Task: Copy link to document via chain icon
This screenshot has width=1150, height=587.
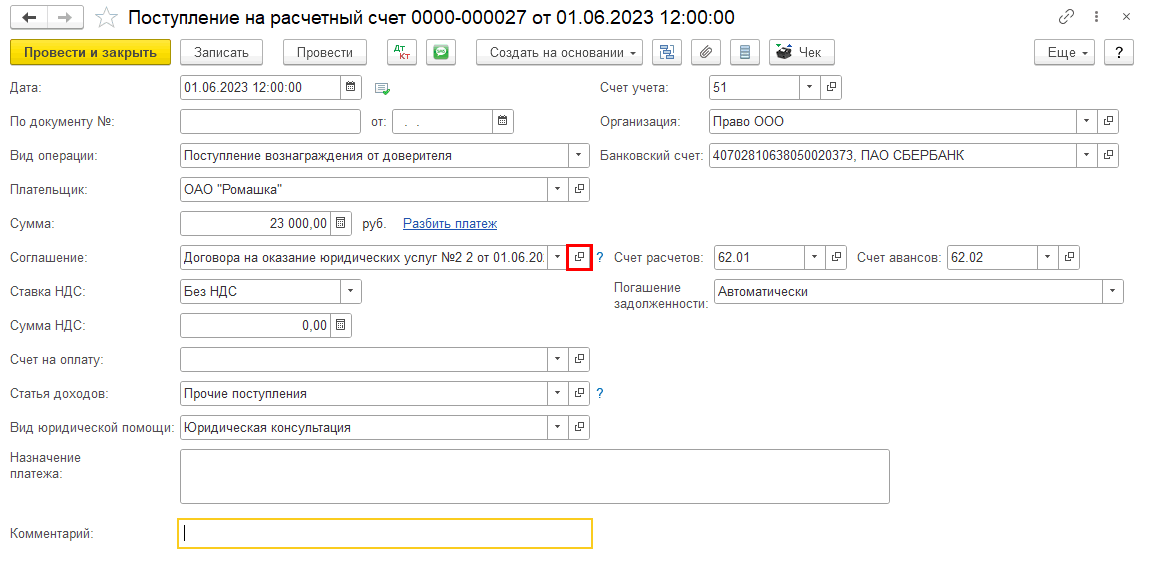Action: (x=1067, y=18)
